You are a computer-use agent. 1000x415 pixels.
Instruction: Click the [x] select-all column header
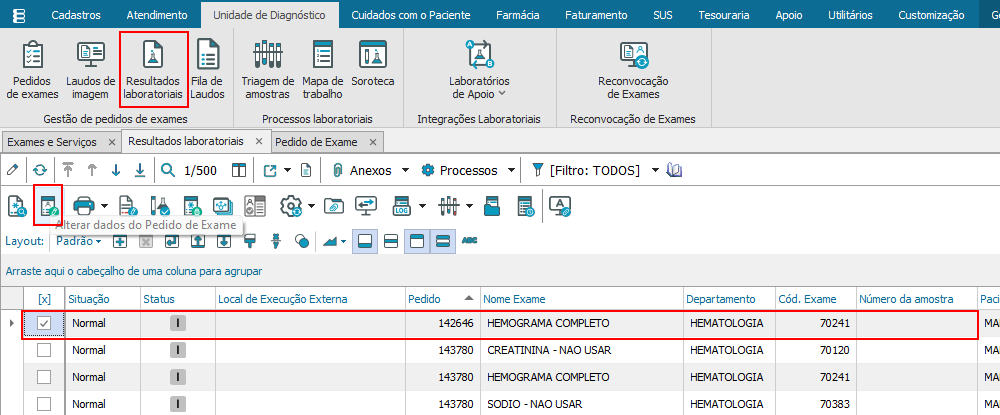(x=44, y=299)
